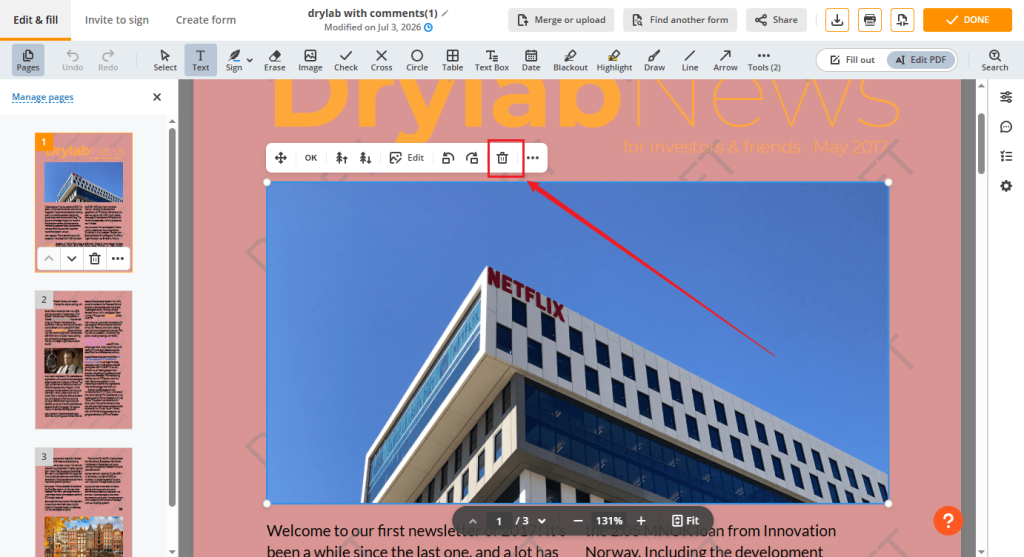The width and height of the screenshot is (1024, 557).
Task: Click Merge or upload button
Action: point(562,20)
